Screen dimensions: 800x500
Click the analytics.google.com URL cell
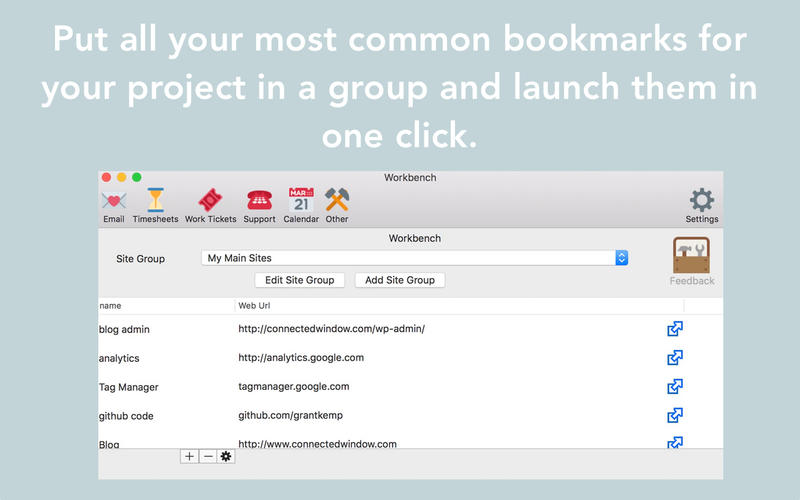(301, 358)
